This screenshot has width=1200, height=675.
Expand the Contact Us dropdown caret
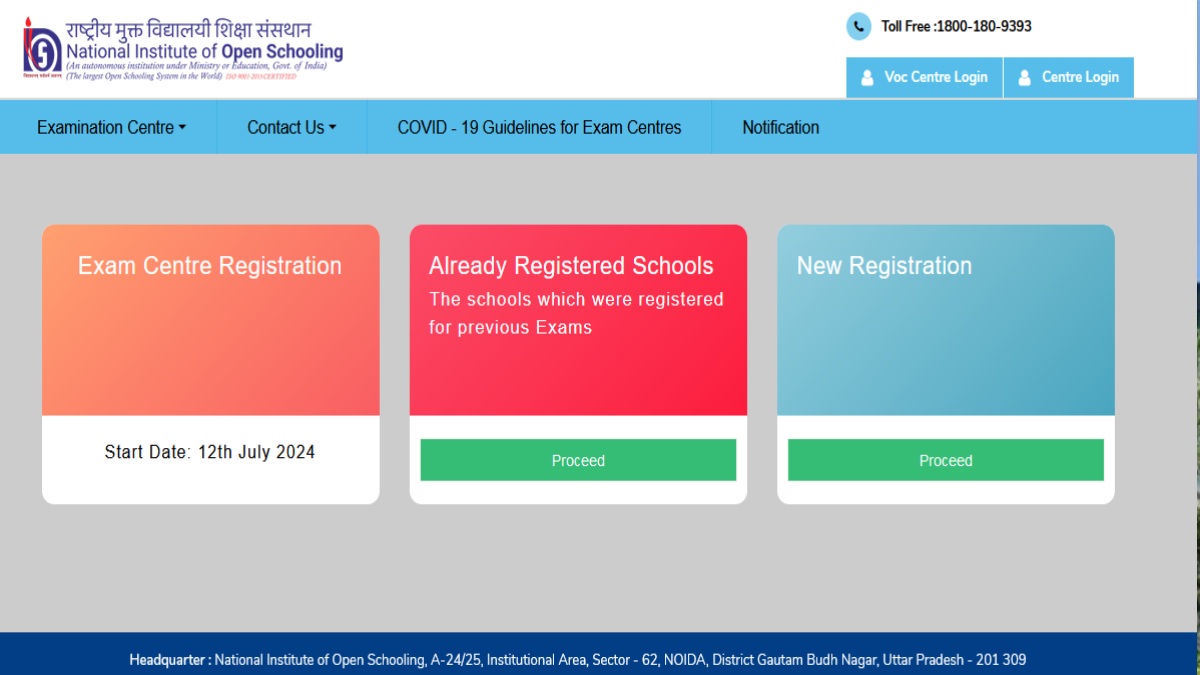(332, 128)
